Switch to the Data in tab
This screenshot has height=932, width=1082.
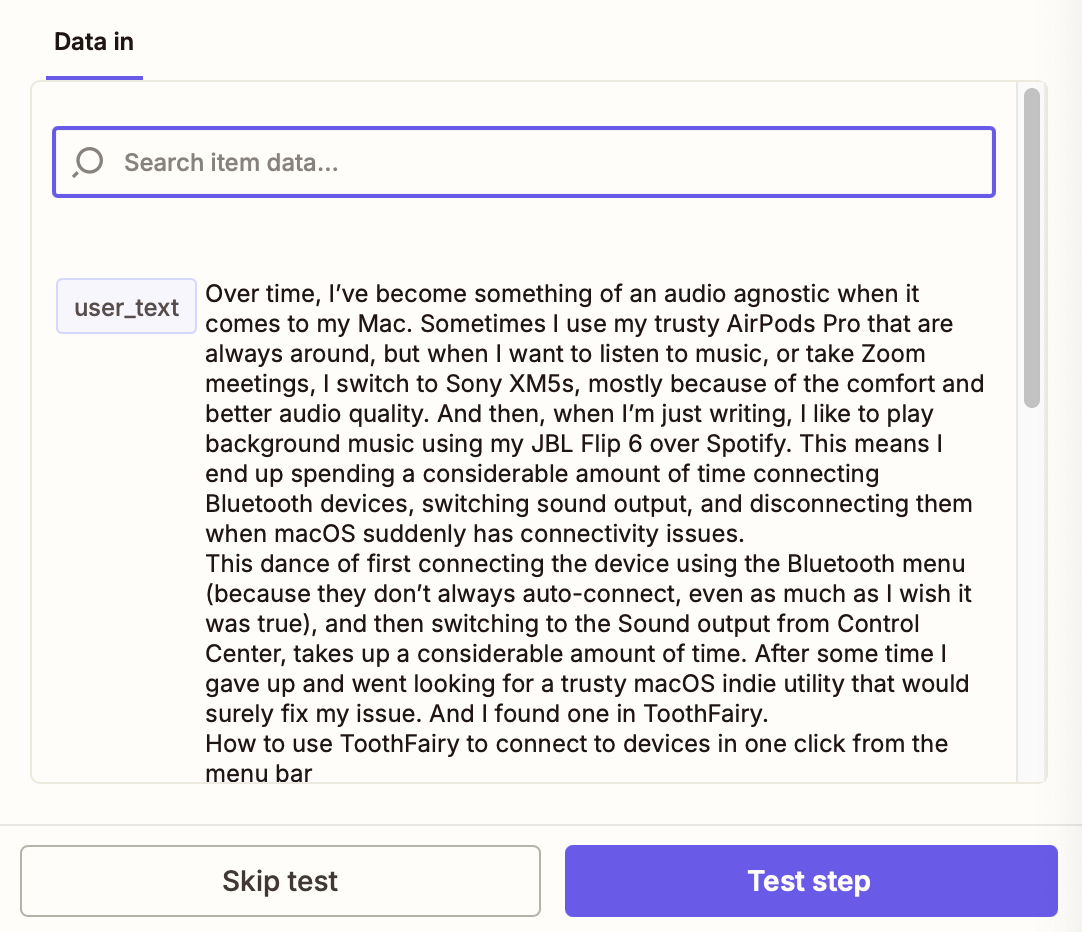[x=94, y=42]
